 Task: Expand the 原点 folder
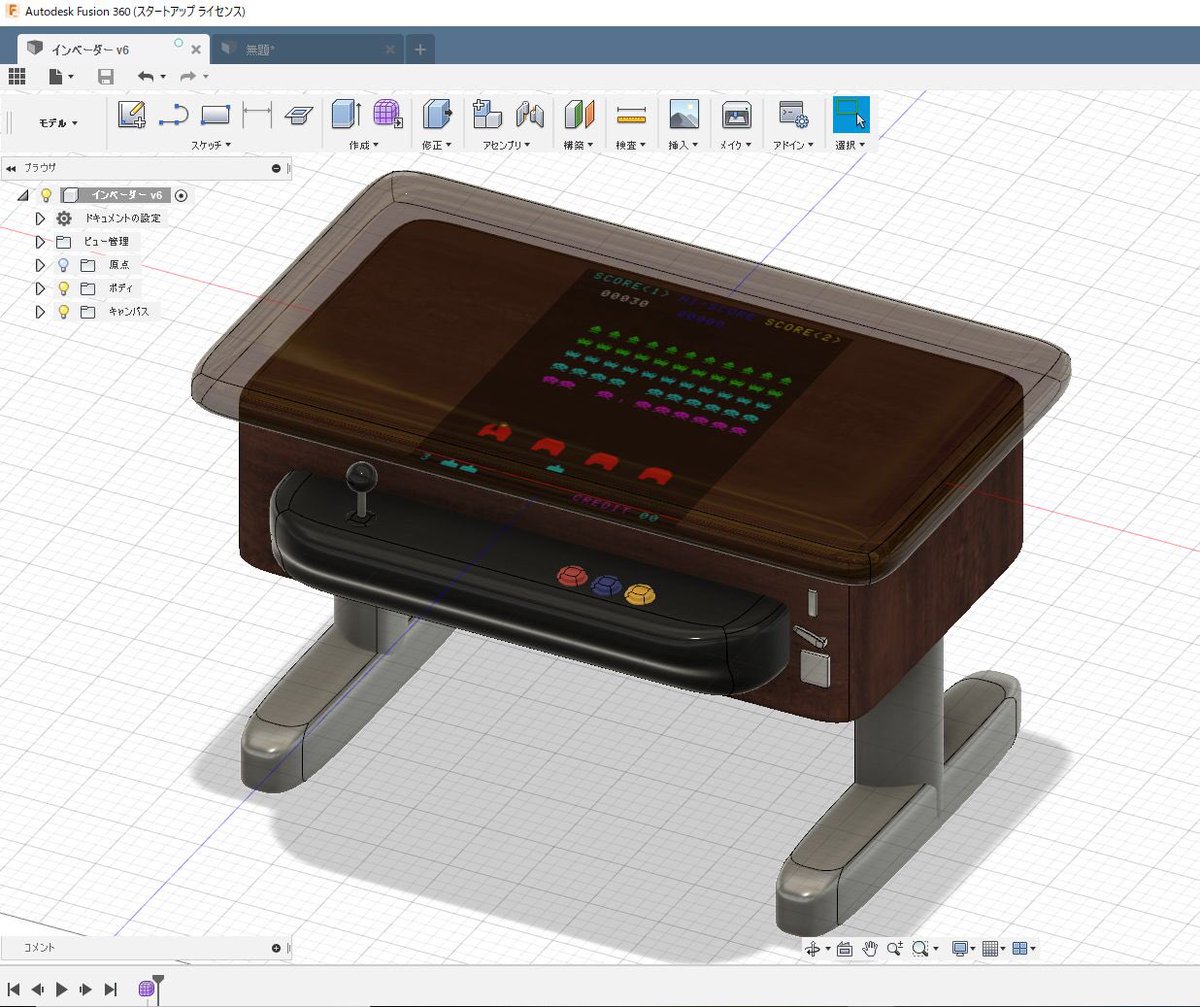tap(40, 265)
